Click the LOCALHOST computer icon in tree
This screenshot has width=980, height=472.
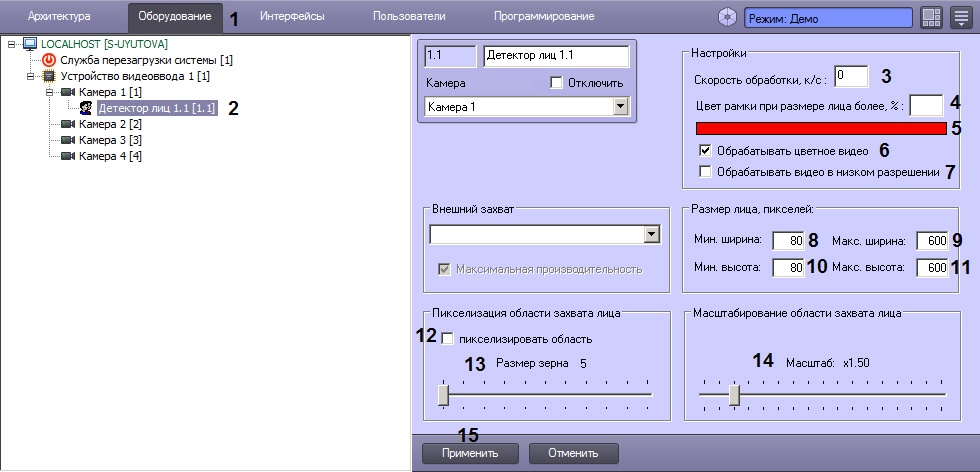point(29,44)
